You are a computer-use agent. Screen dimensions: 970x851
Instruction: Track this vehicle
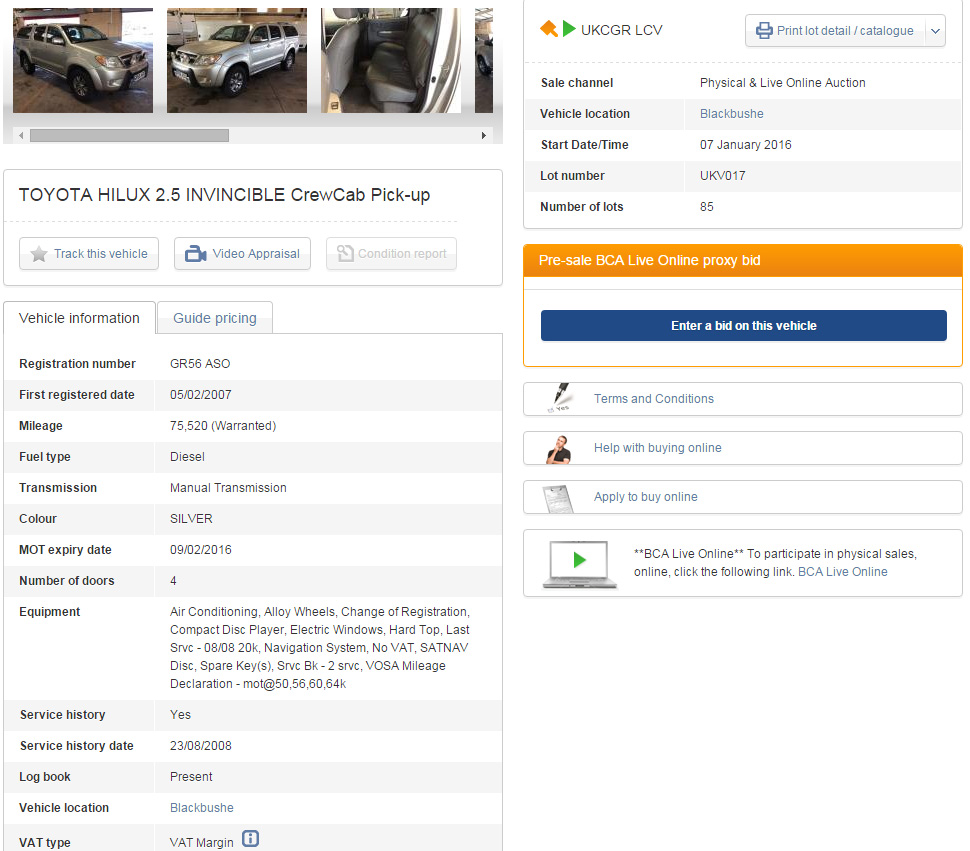tap(89, 254)
